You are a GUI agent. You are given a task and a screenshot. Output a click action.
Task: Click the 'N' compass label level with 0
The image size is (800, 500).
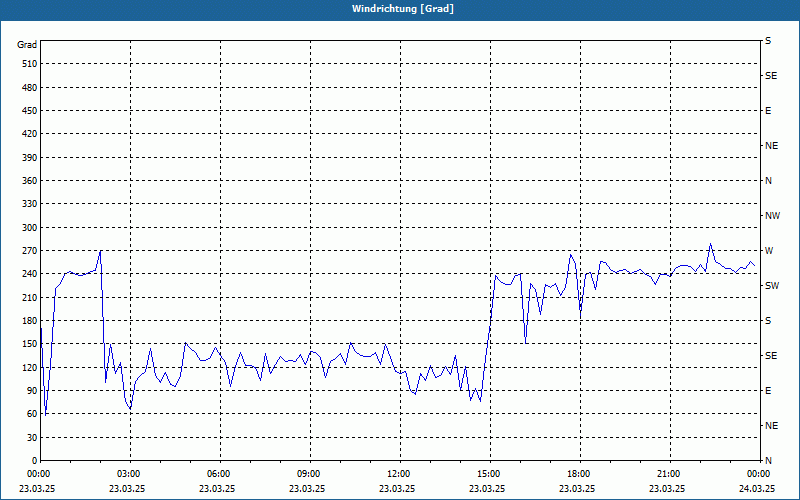[x=768, y=461]
